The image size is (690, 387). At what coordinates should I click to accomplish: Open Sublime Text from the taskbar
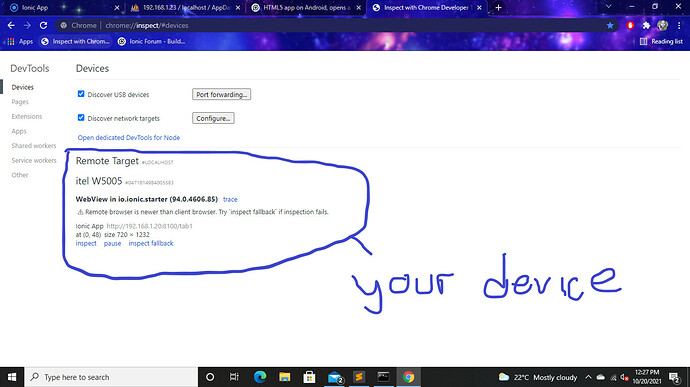pos(359,377)
